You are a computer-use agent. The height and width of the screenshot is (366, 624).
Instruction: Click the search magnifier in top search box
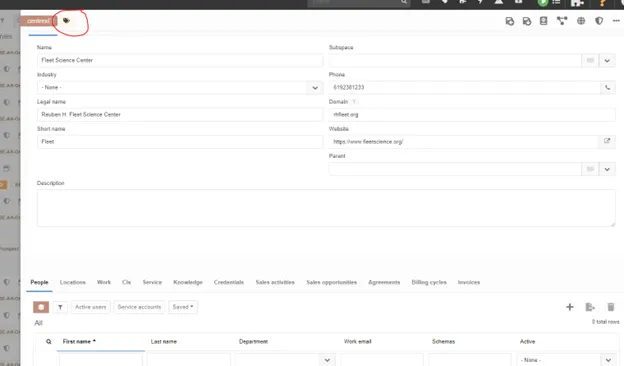click(x=404, y=2)
